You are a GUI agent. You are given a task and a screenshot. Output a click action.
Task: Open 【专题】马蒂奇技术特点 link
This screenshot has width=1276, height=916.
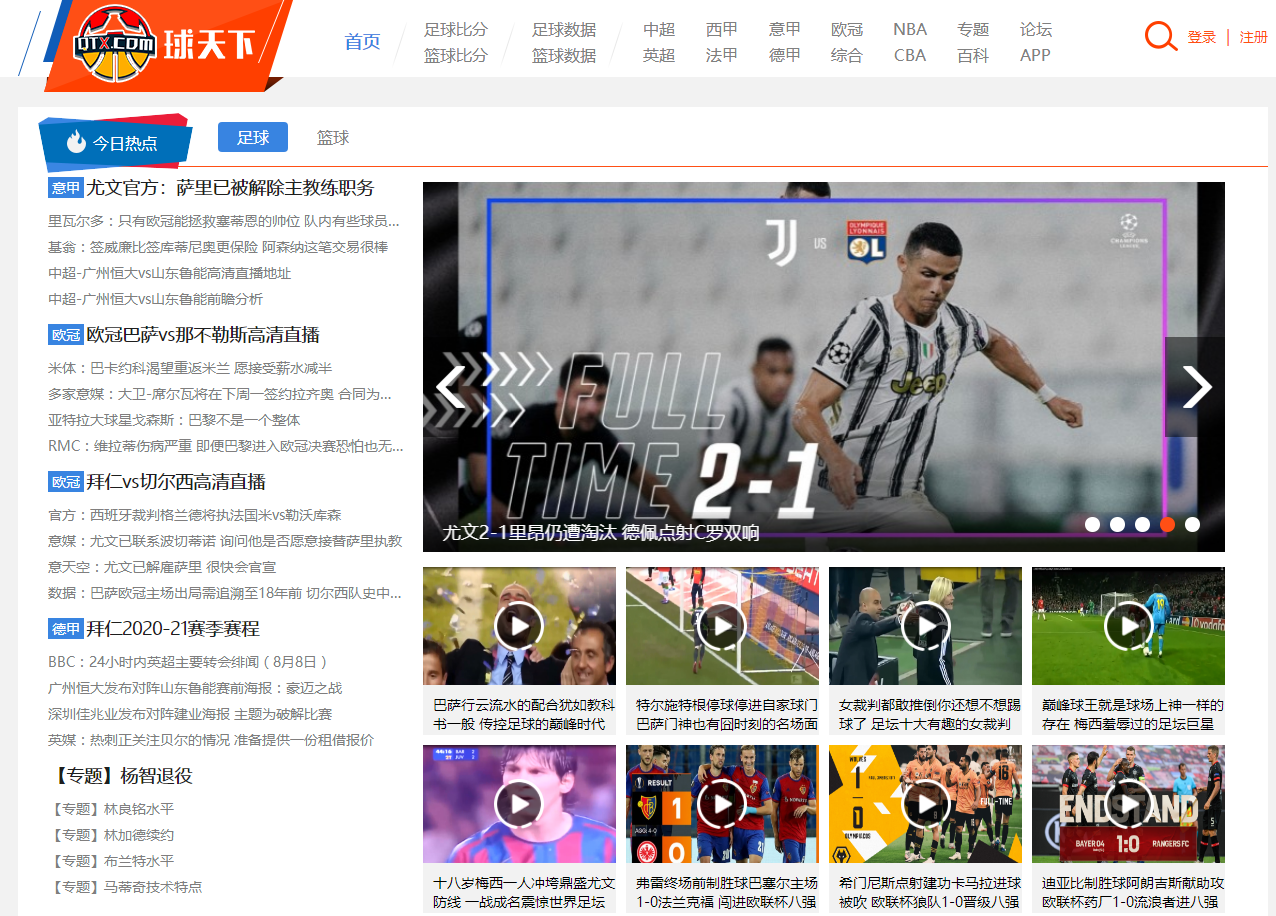click(x=125, y=887)
